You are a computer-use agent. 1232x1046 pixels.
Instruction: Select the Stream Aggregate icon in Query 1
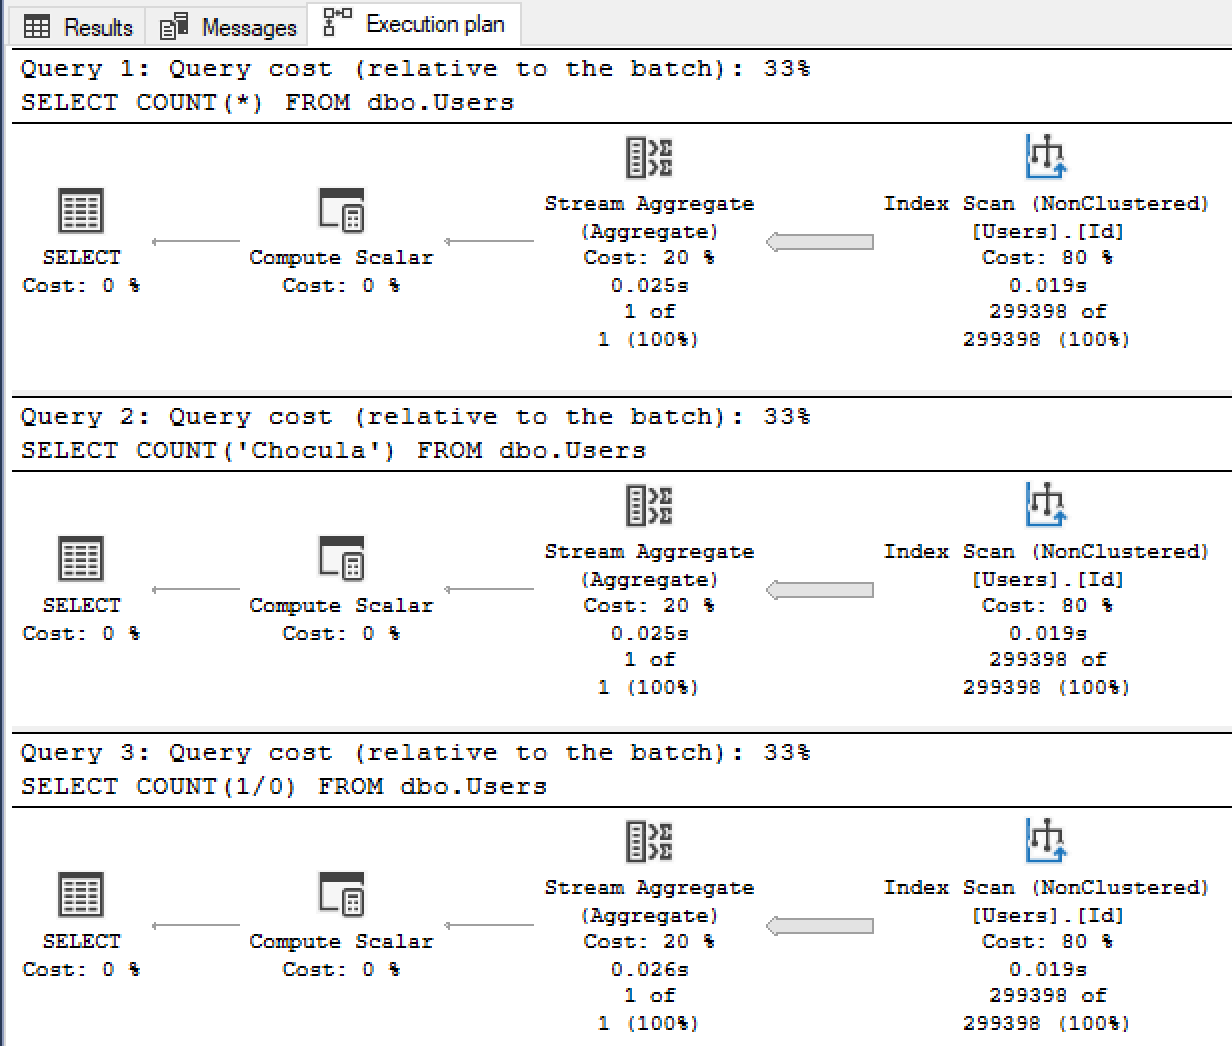pos(650,157)
